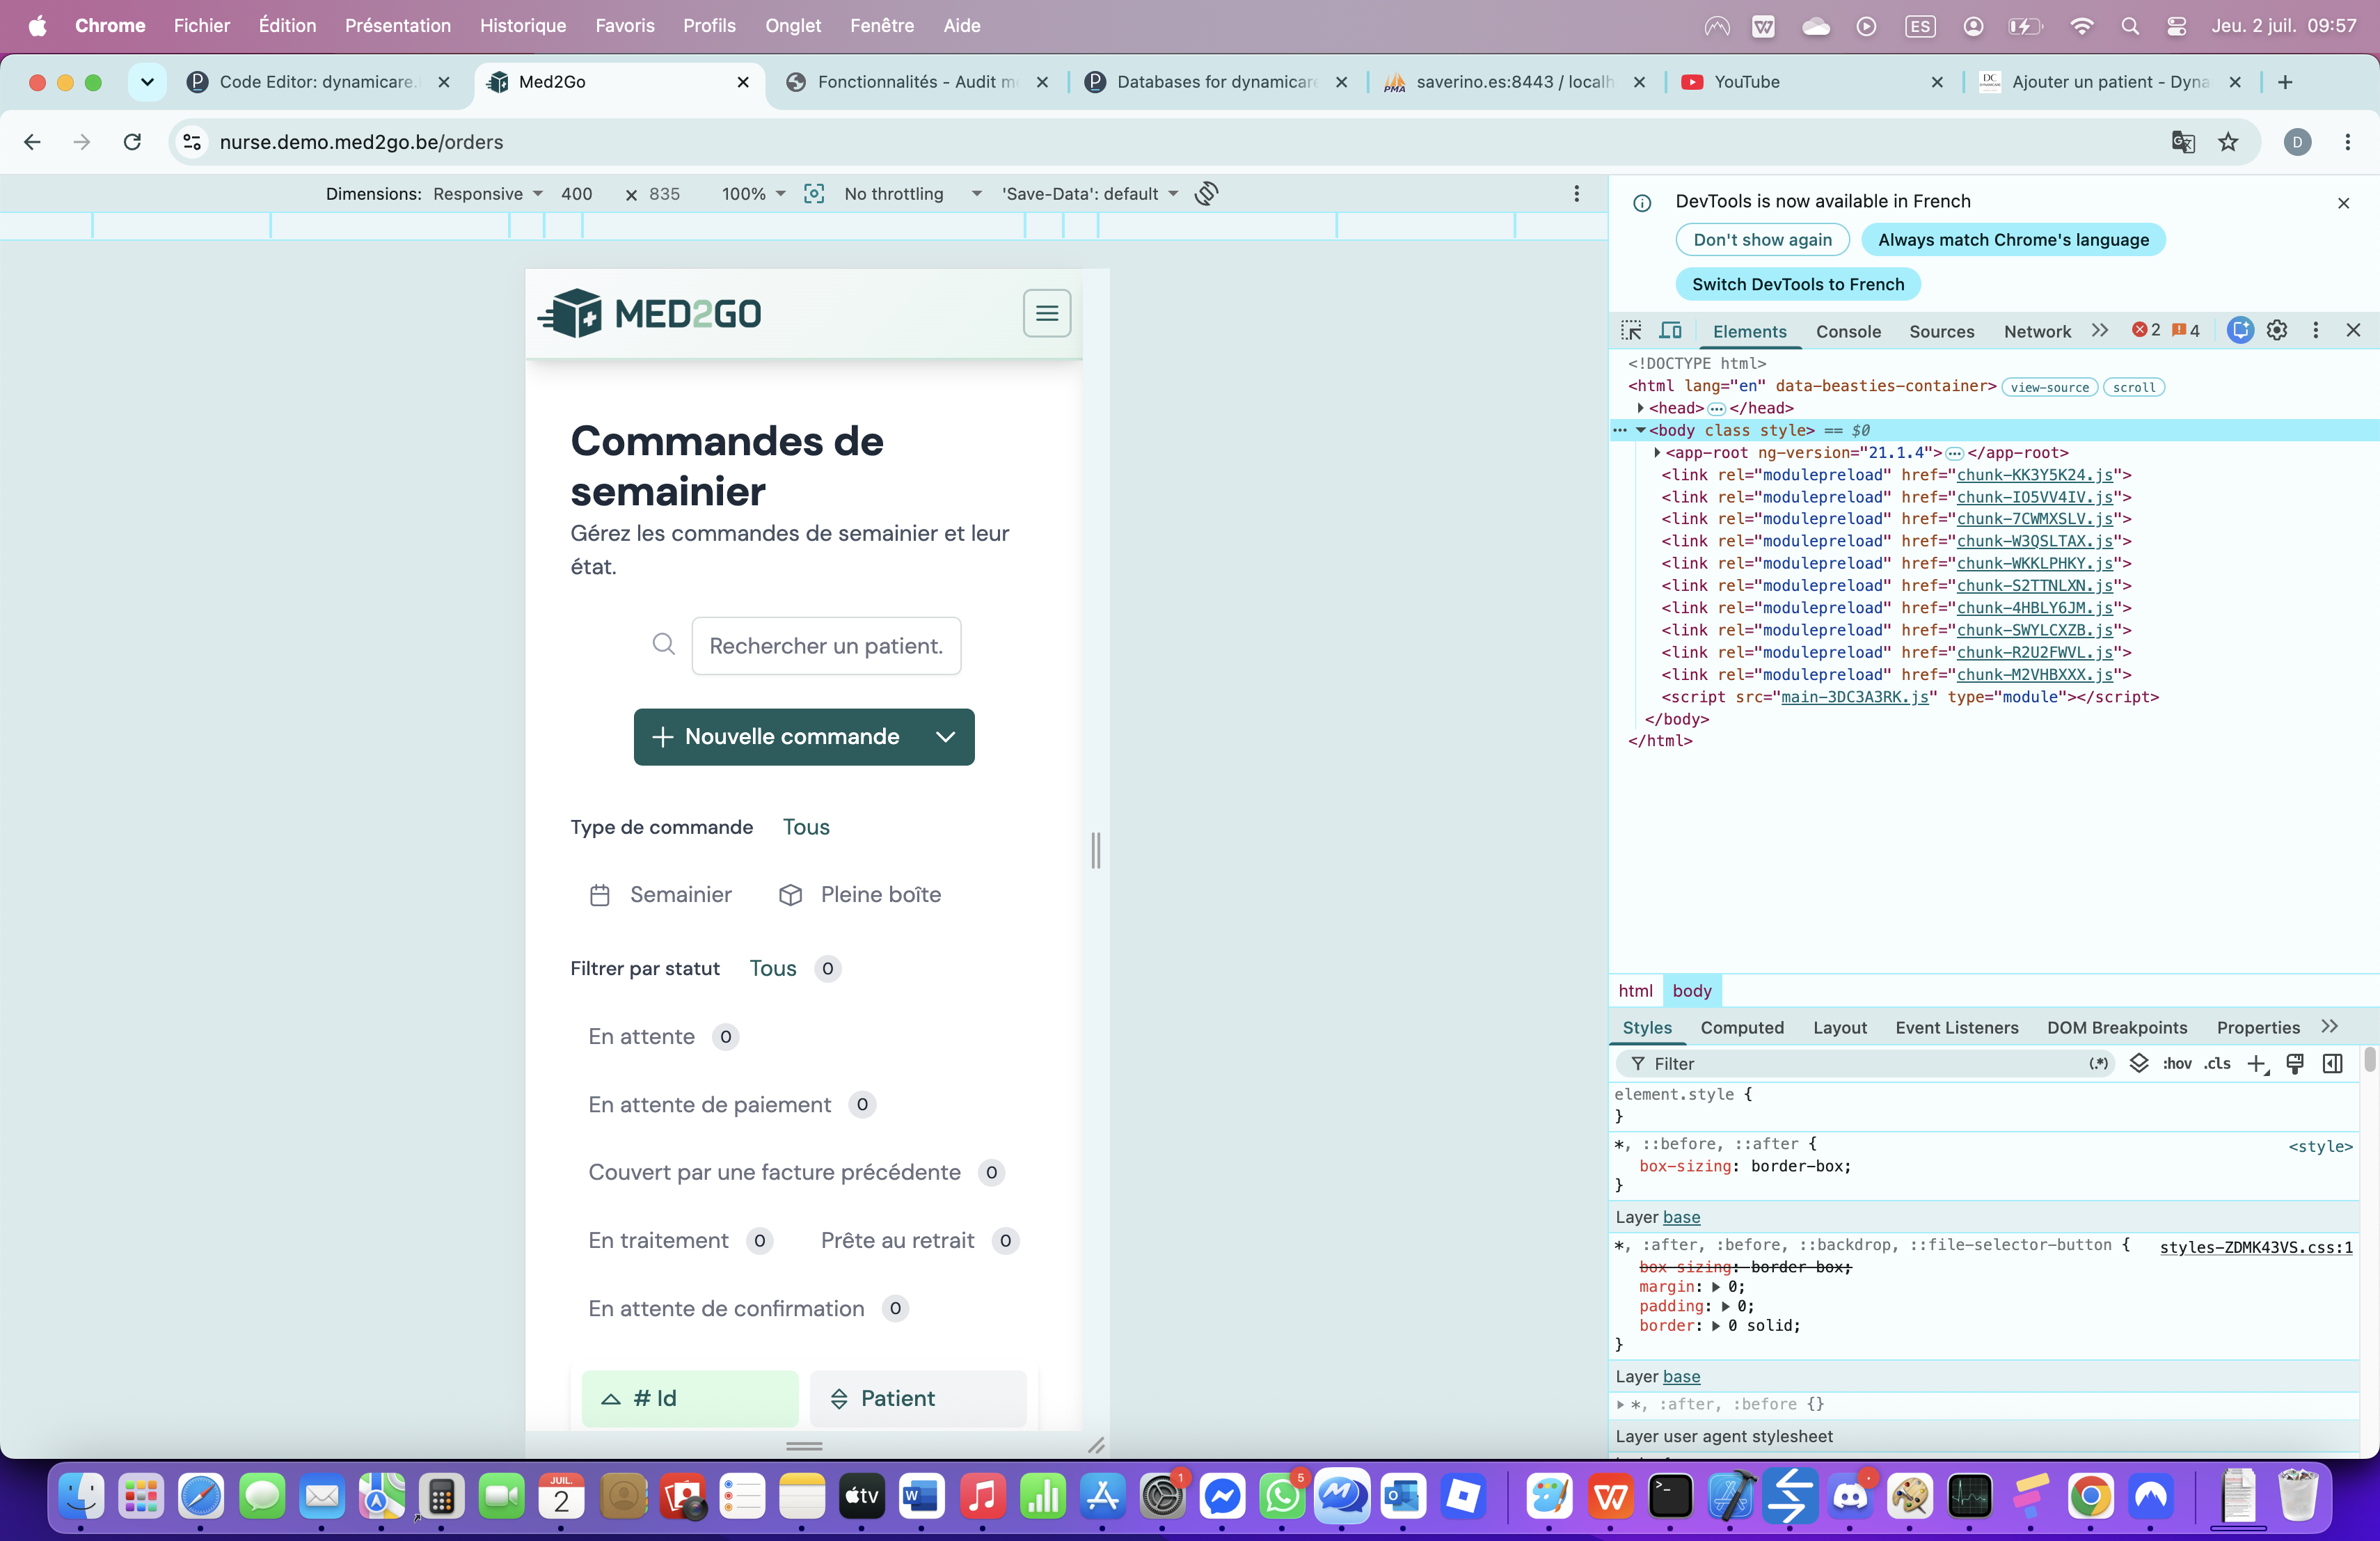Click the patient search magnifier icon
Screen dimensions: 2380x1541
point(663,645)
